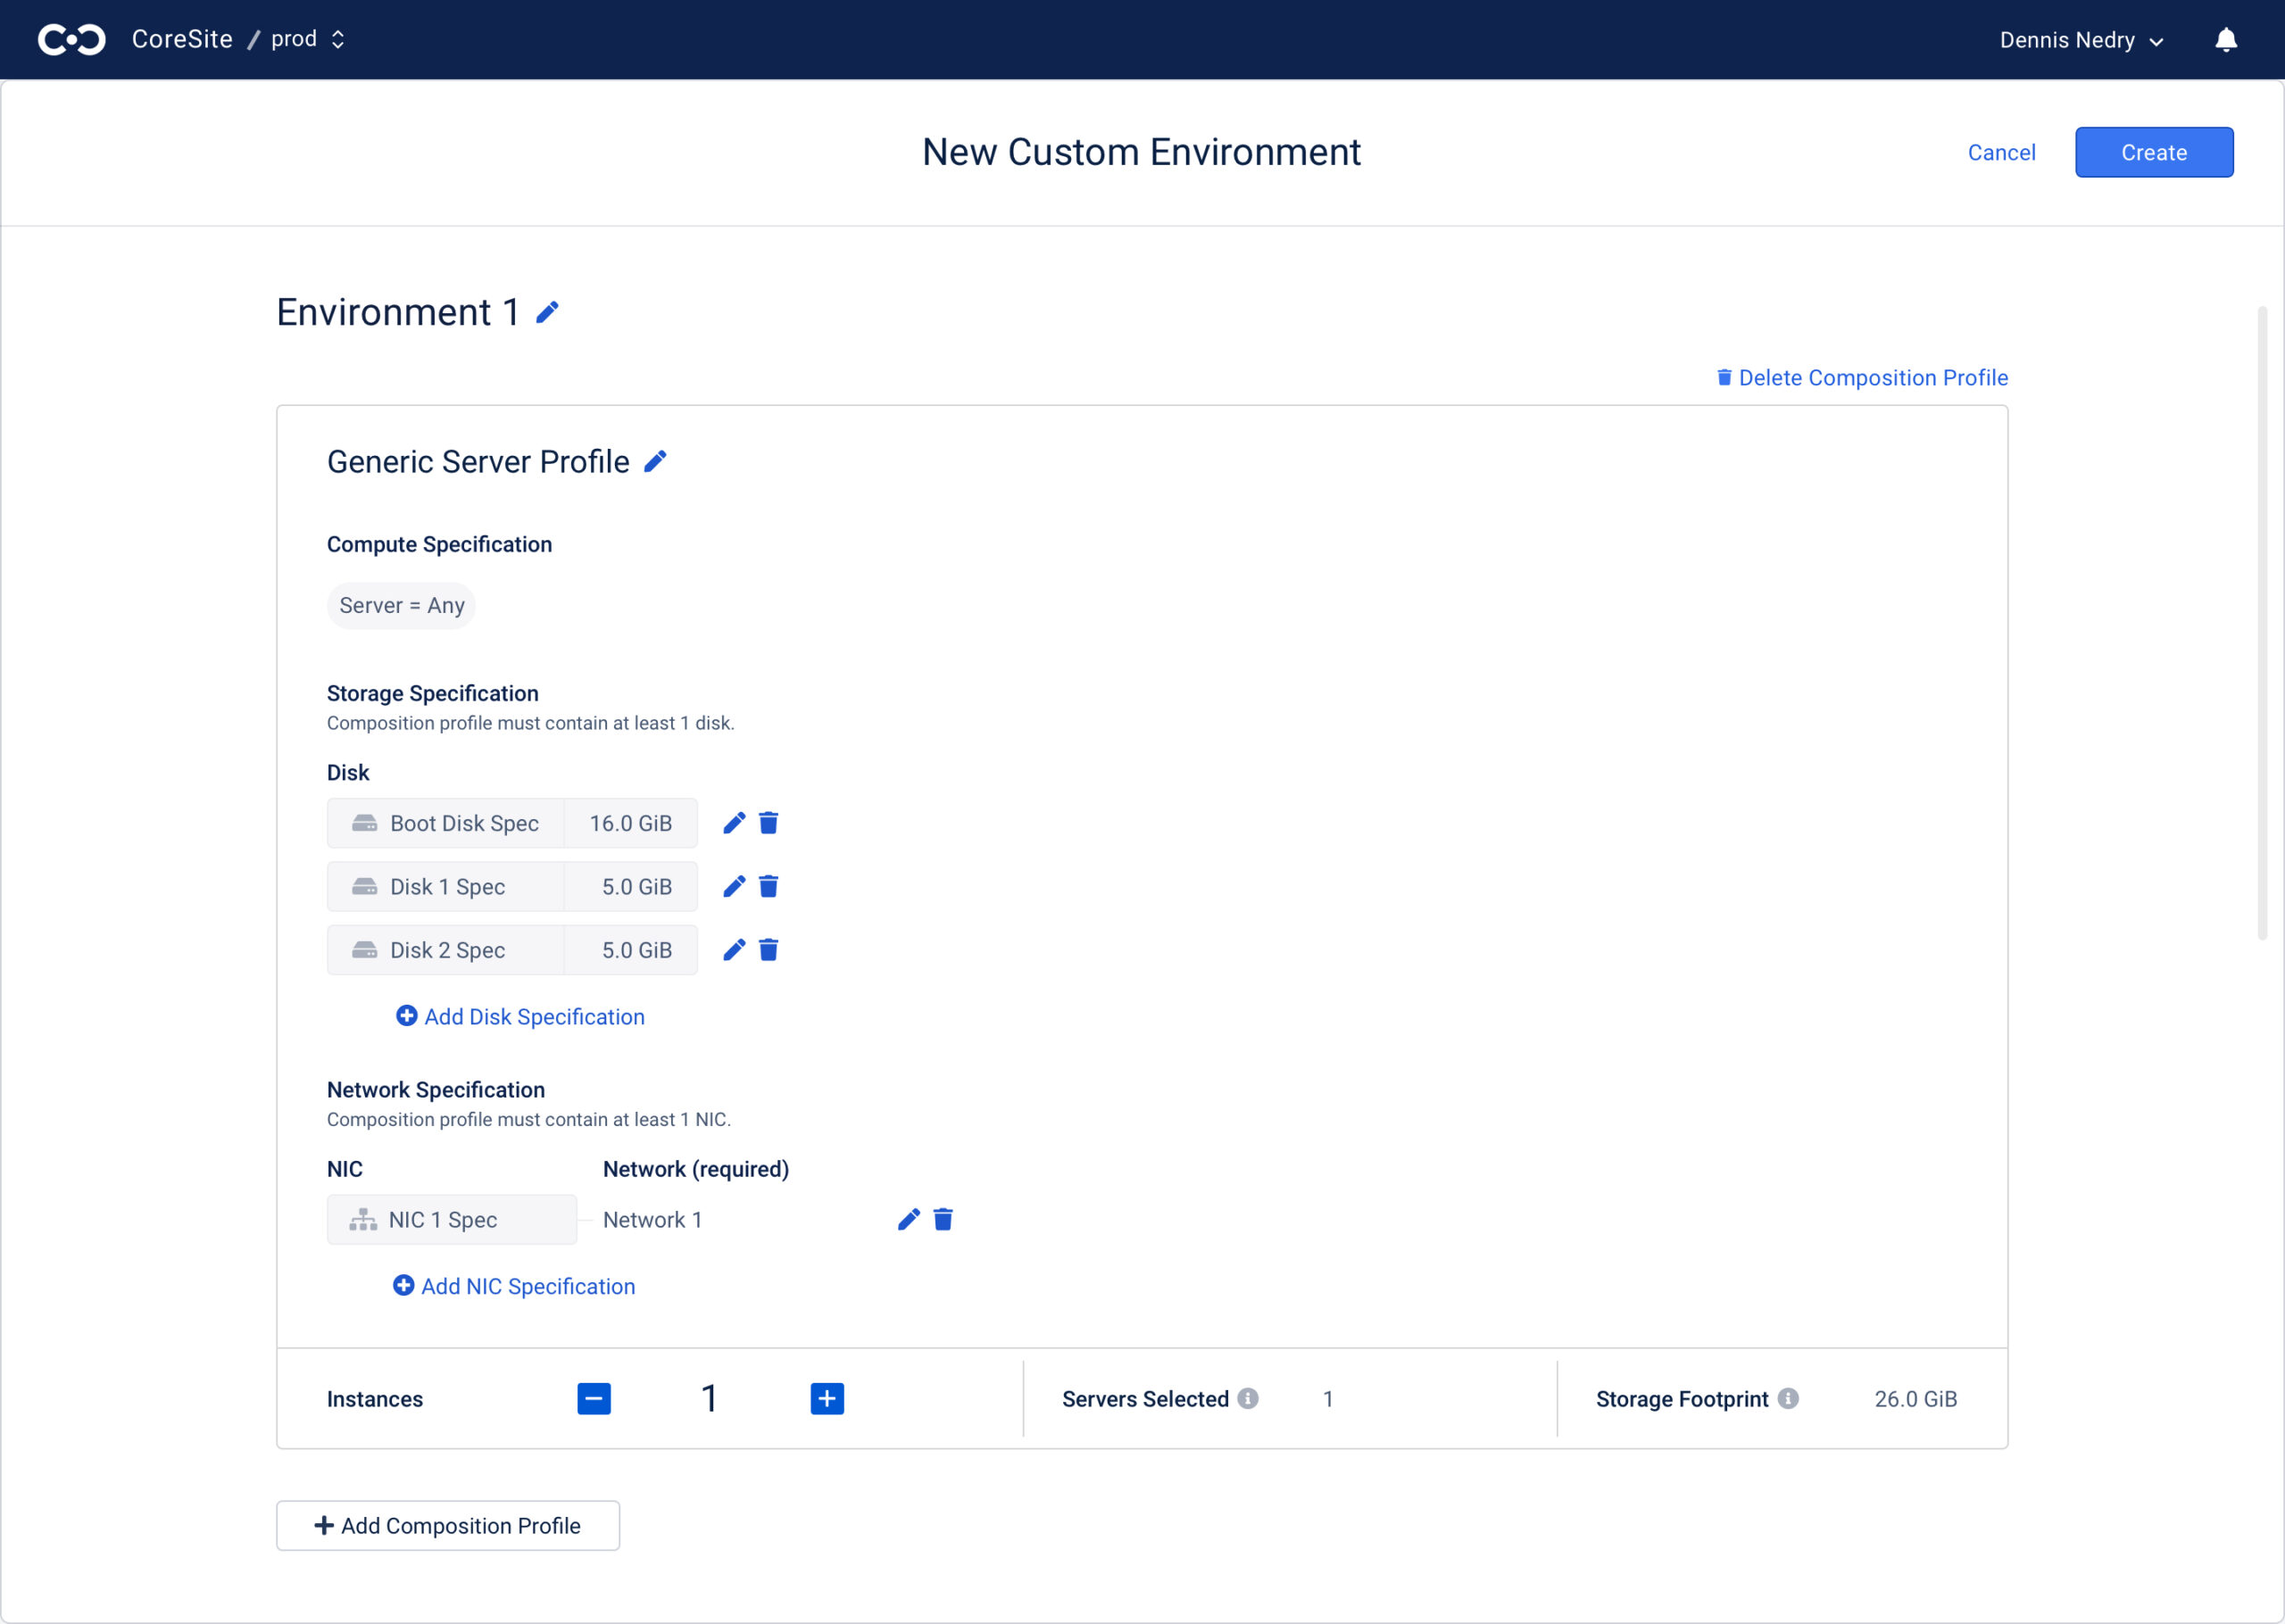The image size is (2285, 1624).
Task: Delete the Boot Disk Spec entry
Action: tap(768, 823)
